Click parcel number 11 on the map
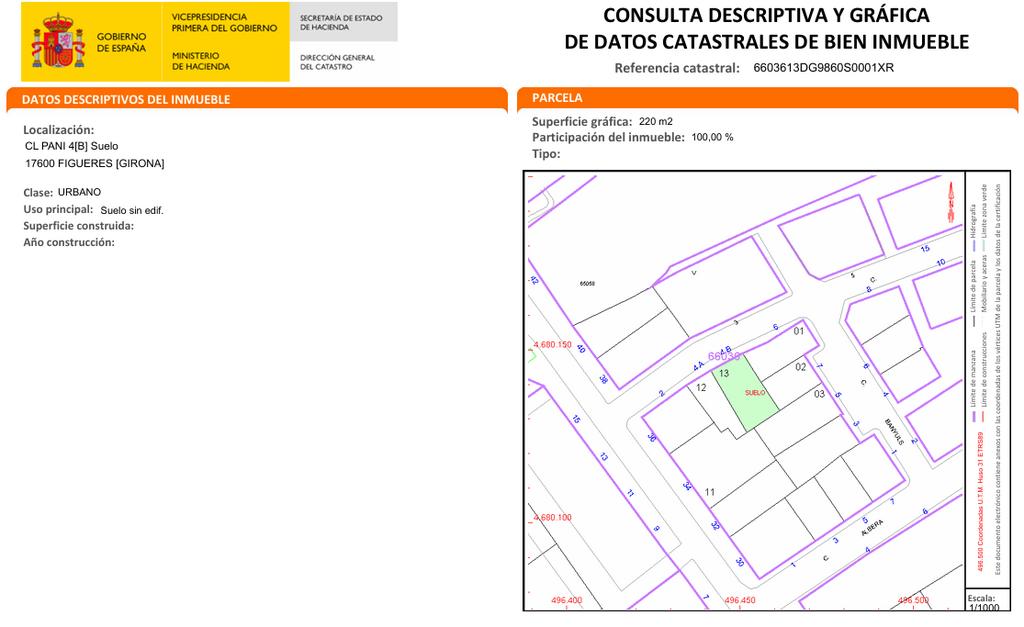This screenshot has height=627, width=1024. tap(710, 492)
